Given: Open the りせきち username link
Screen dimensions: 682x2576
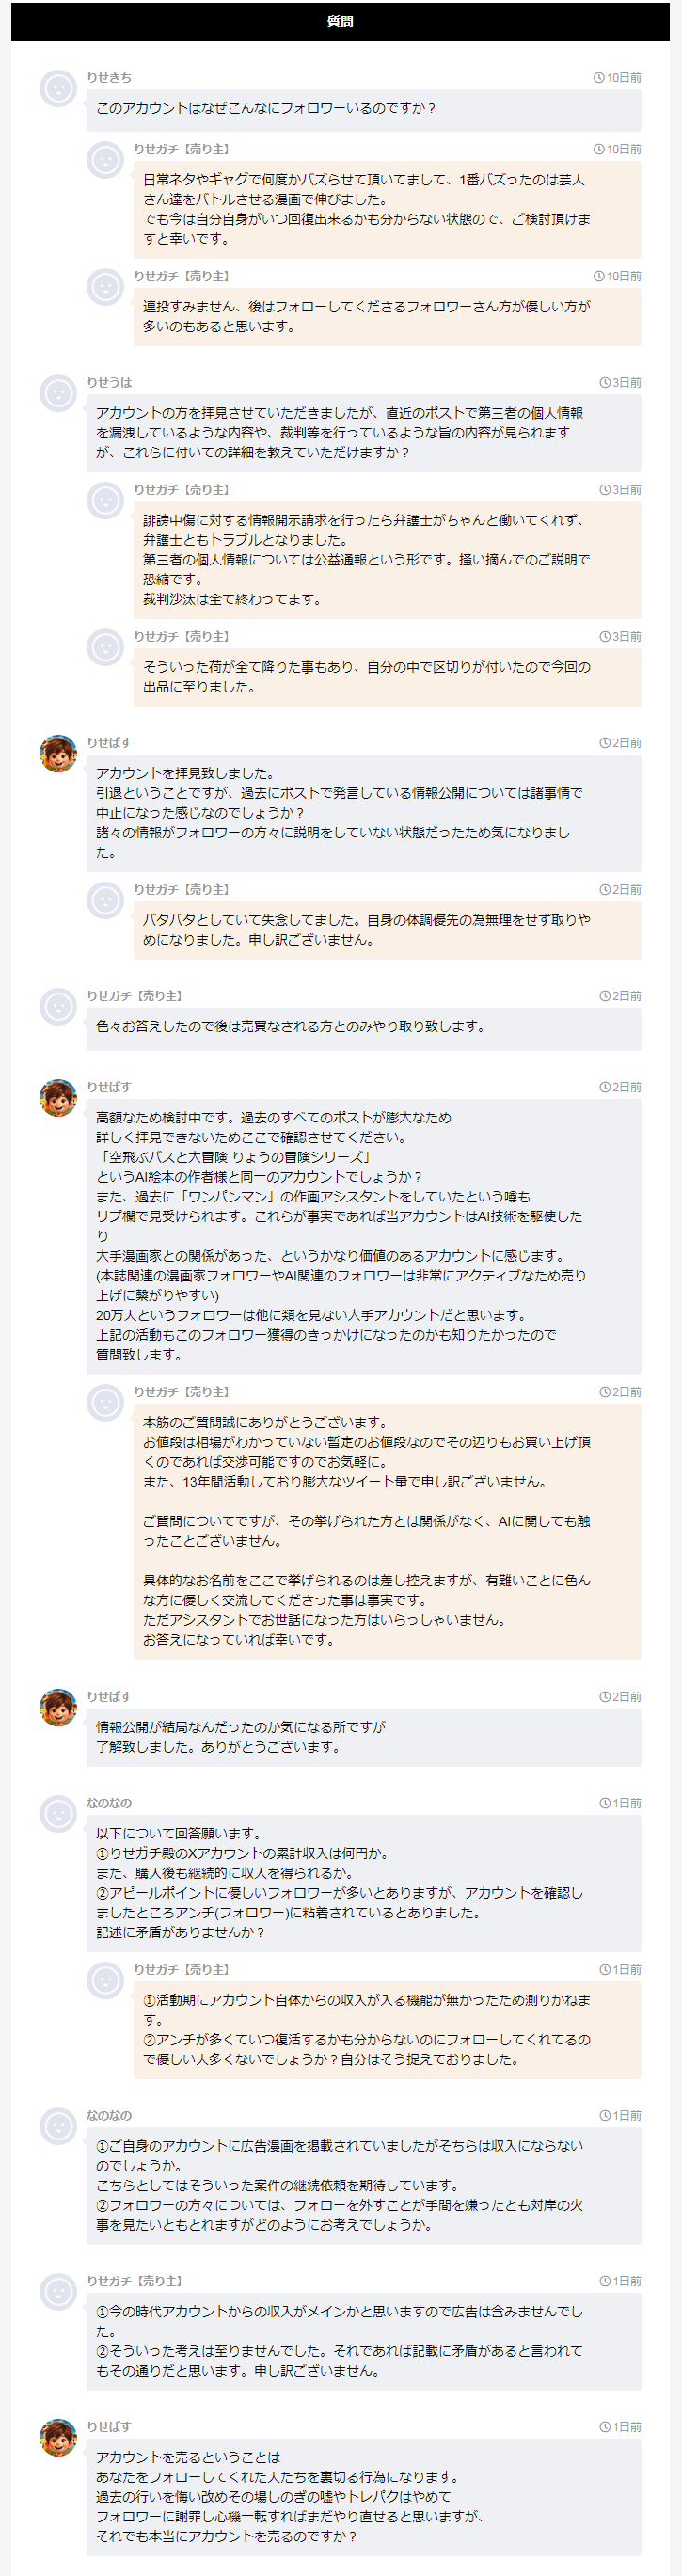Looking at the screenshot, I should pos(109,78).
